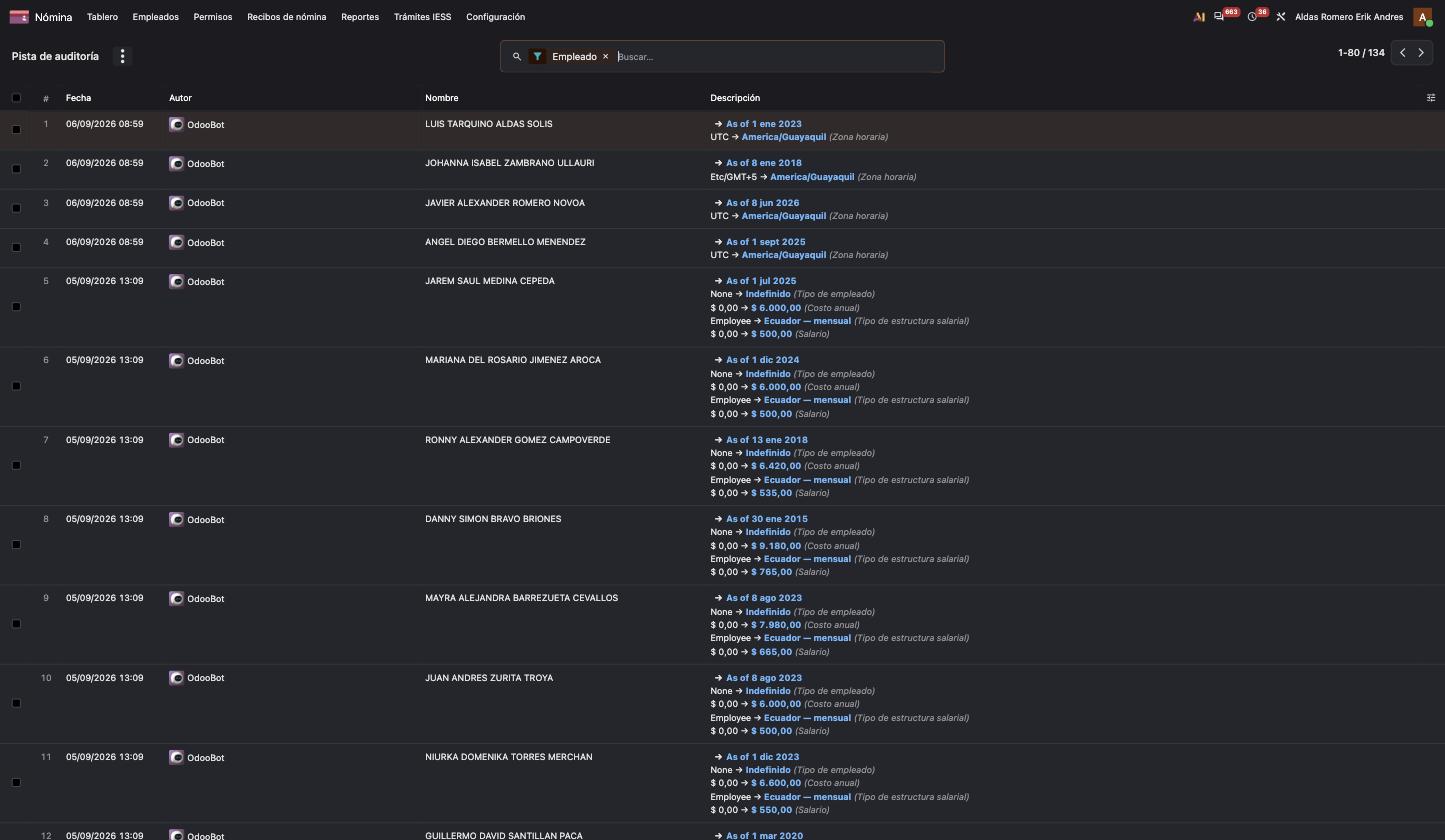Click the orange M icon in top bar
This screenshot has height=840, width=1445.
coord(1199,17)
